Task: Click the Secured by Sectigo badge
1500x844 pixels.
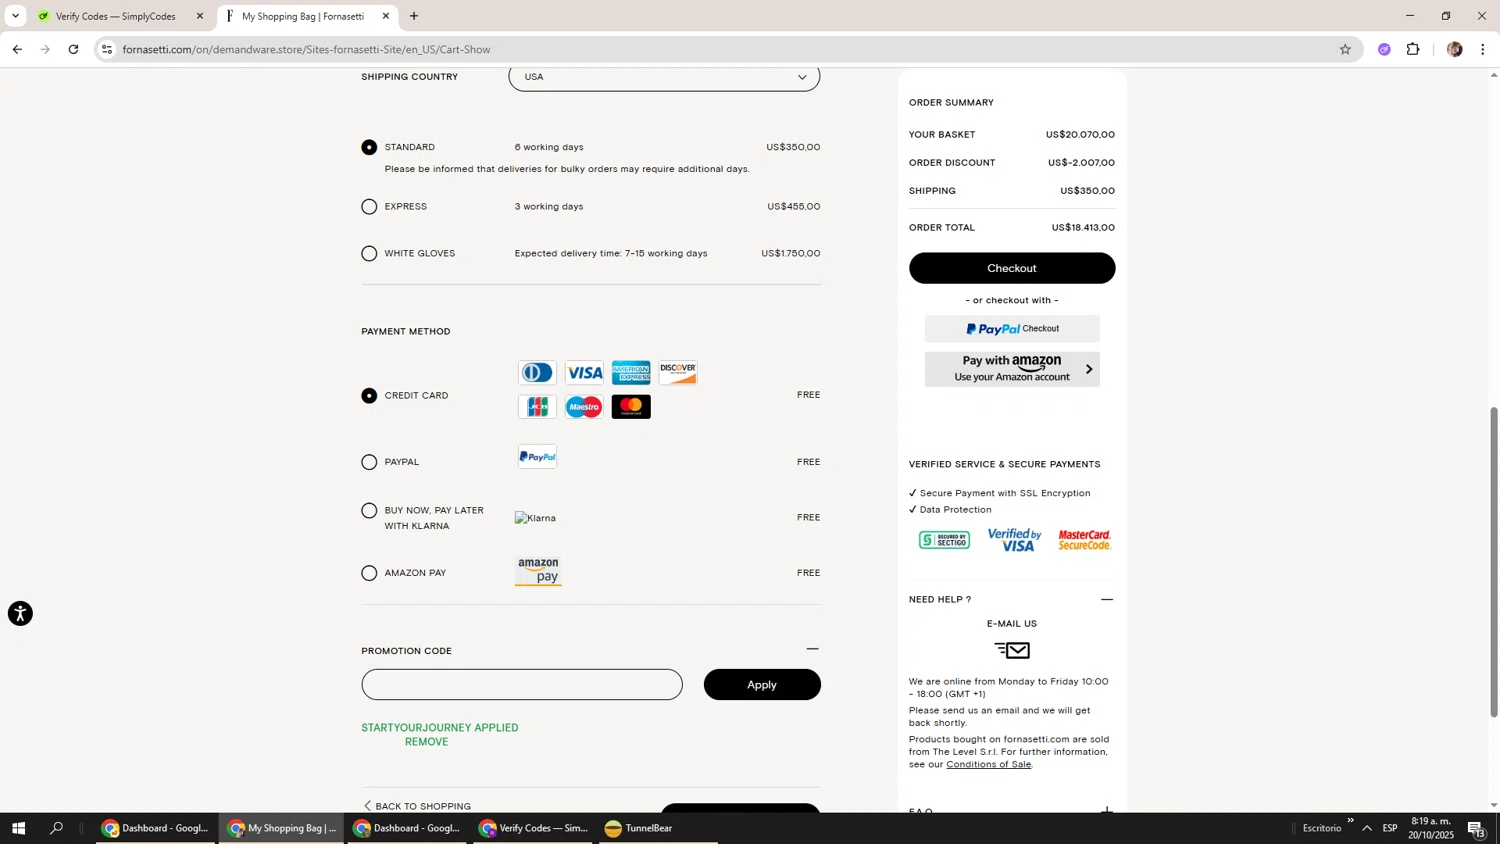Action: [x=944, y=541]
